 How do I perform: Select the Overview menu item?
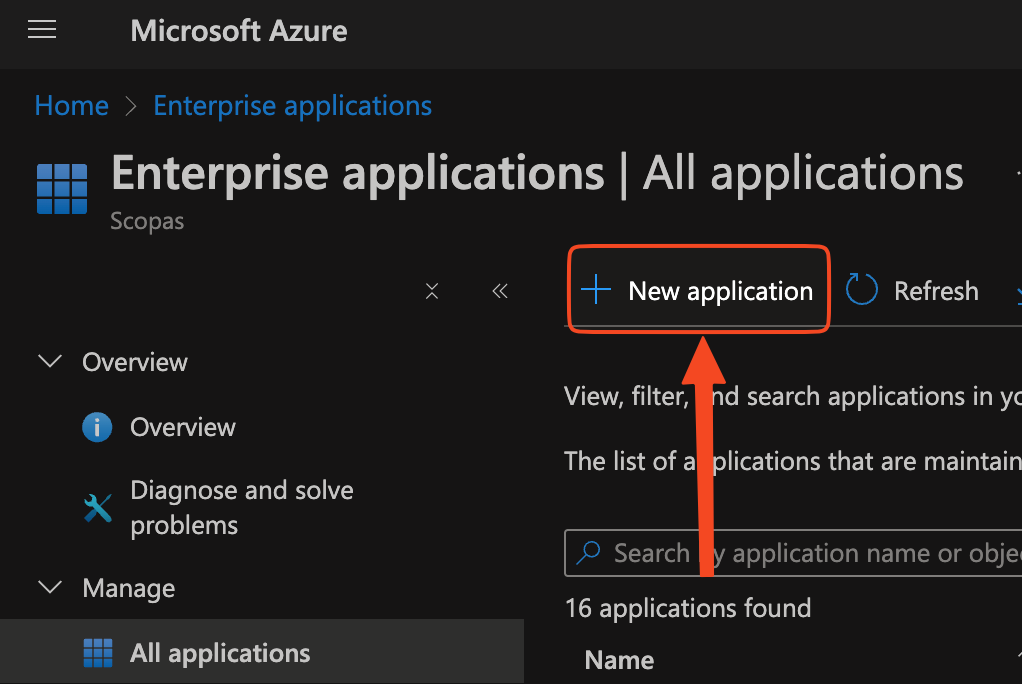183,428
